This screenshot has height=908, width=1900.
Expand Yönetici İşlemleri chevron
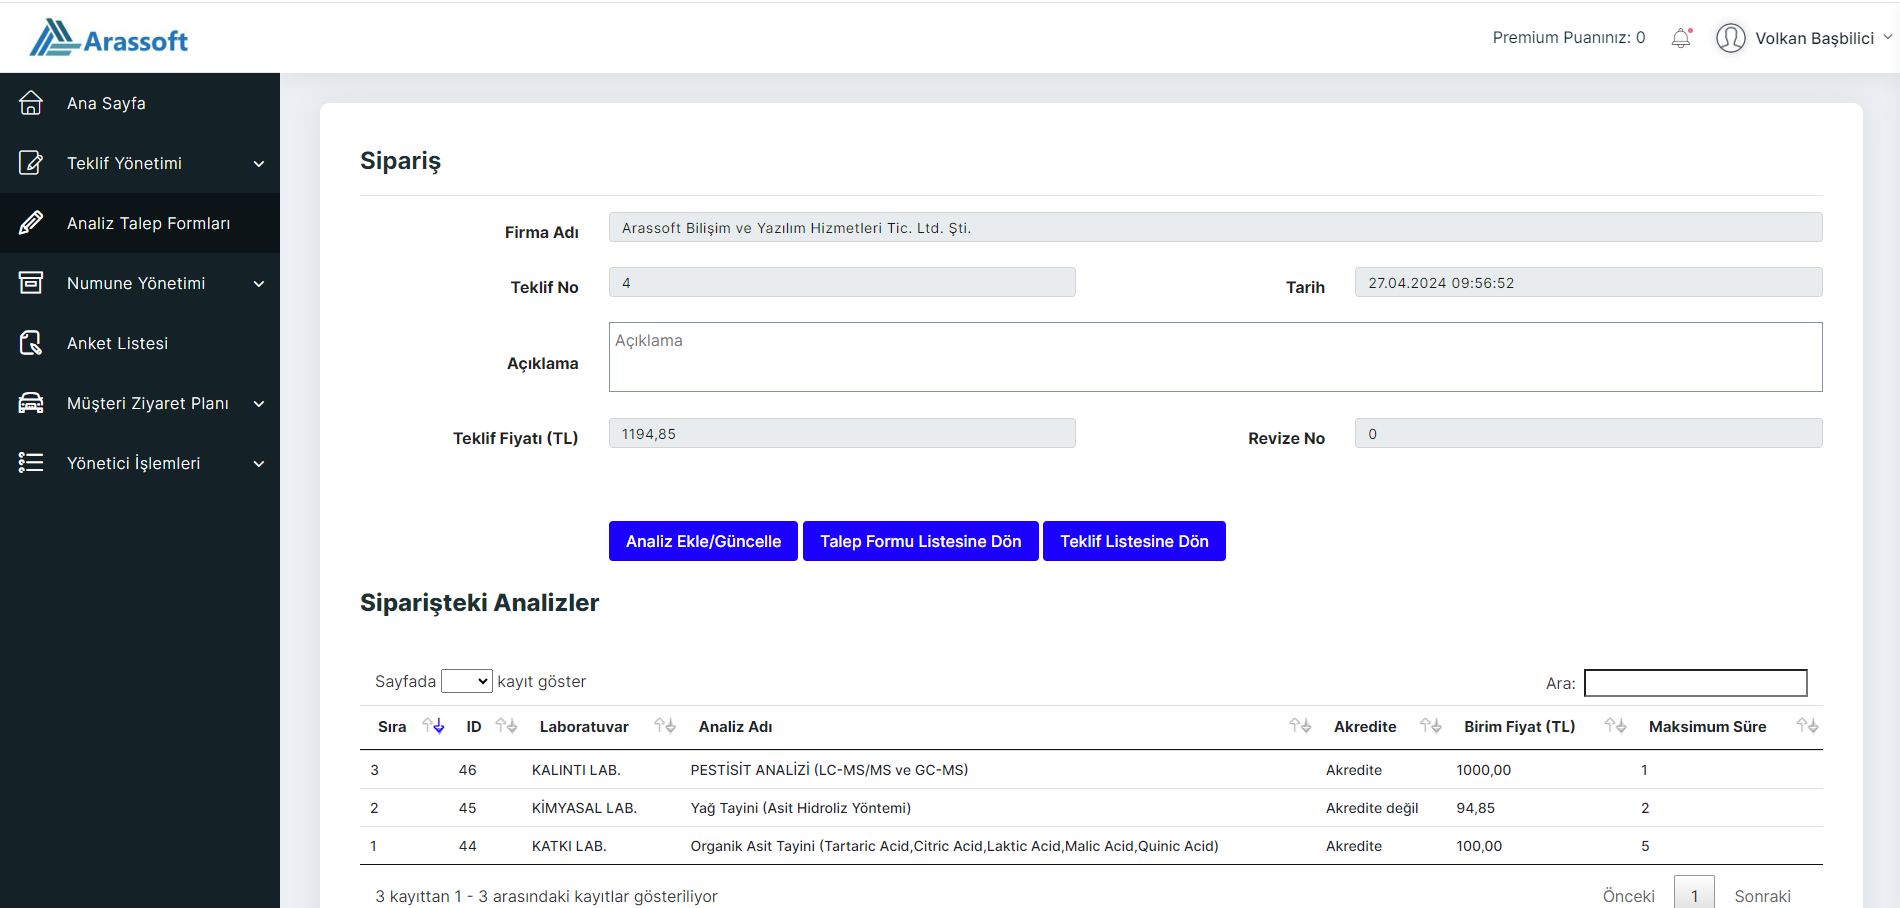[259, 464]
